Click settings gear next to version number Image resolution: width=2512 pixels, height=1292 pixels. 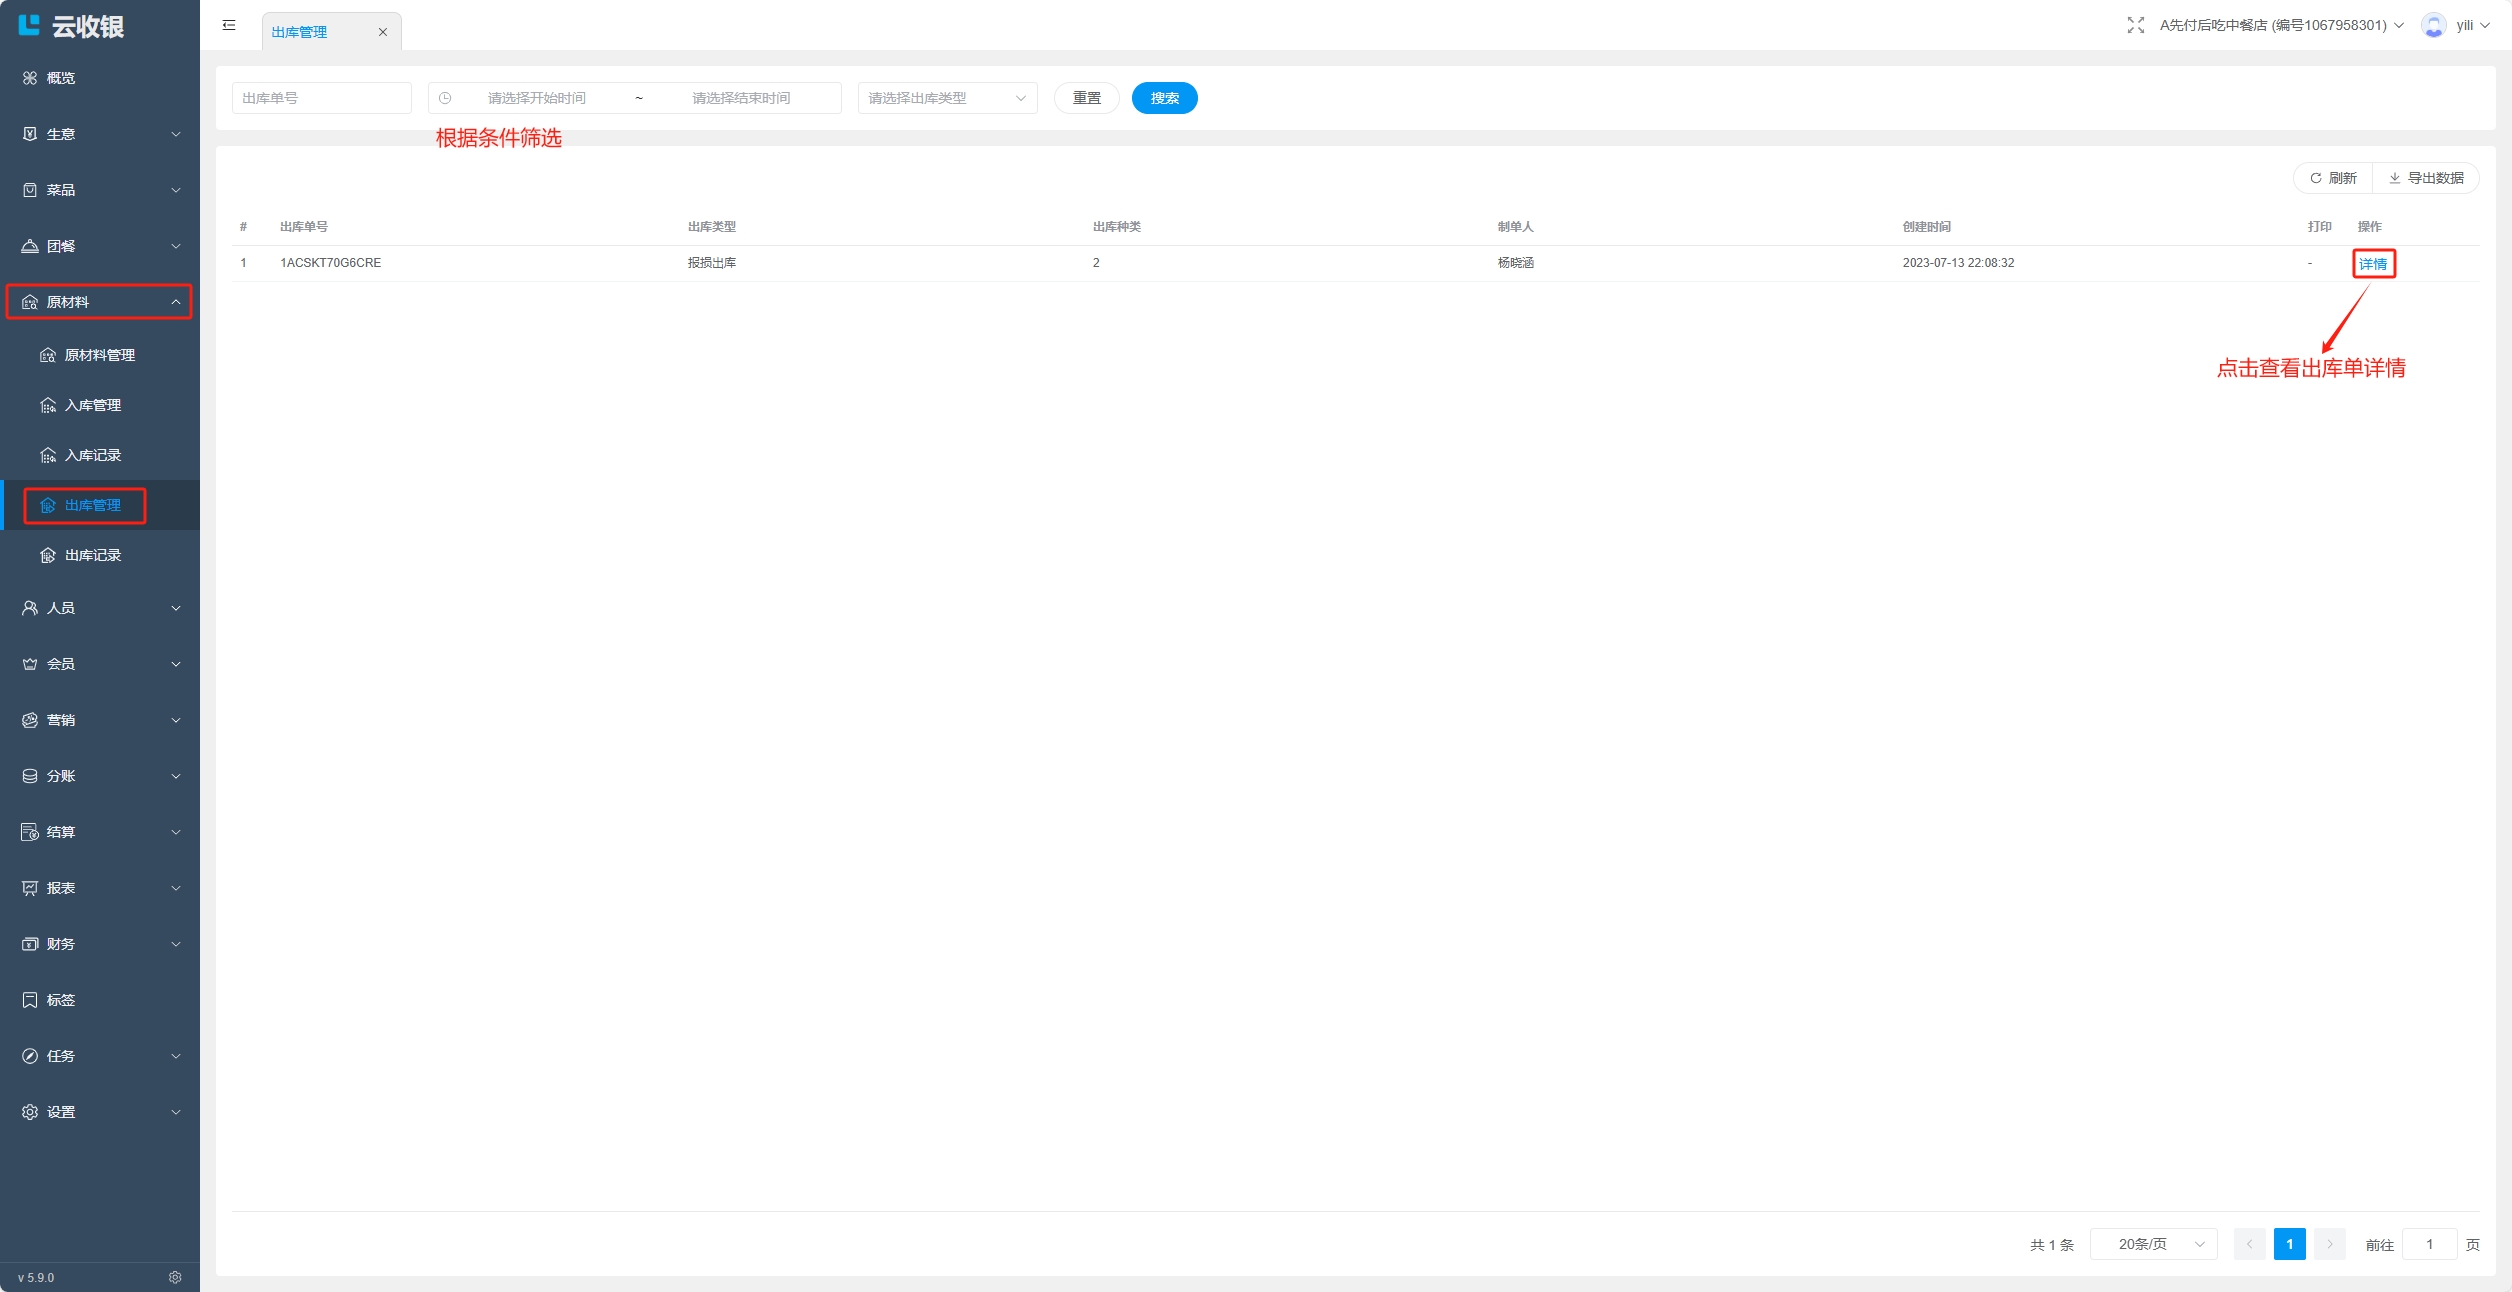(x=175, y=1277)
